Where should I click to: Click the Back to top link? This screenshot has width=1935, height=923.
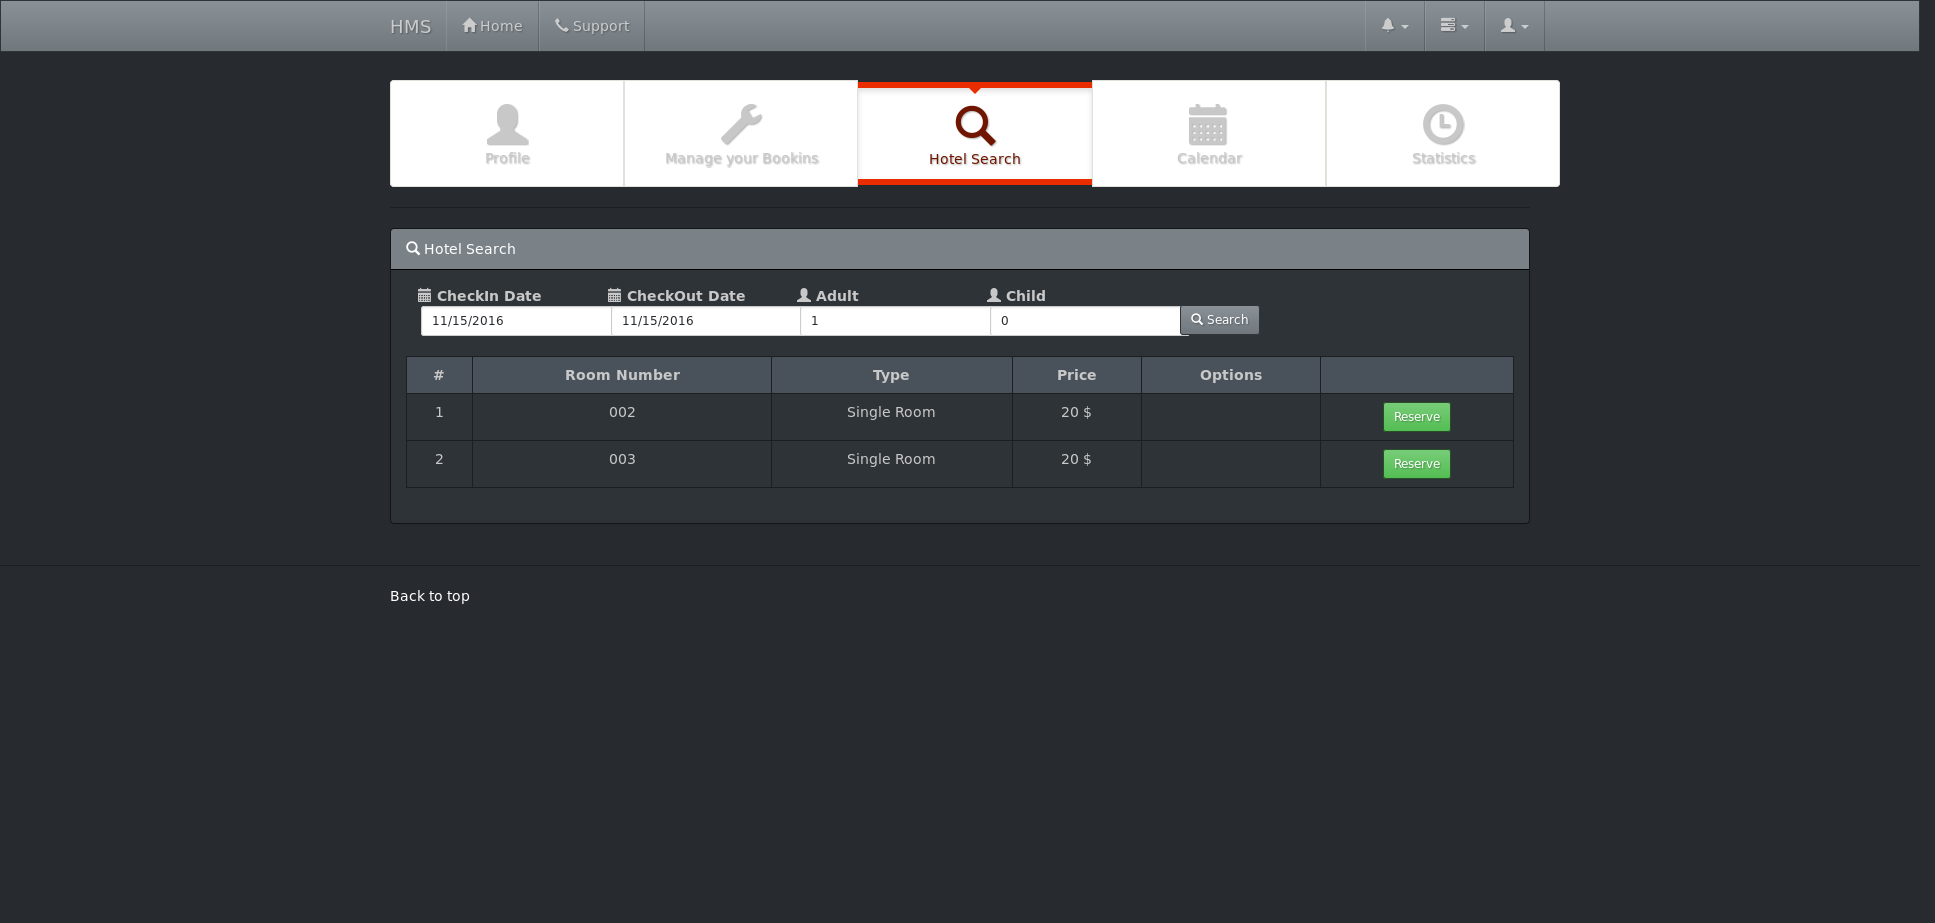pyautogui.click(x=429, y=595)
